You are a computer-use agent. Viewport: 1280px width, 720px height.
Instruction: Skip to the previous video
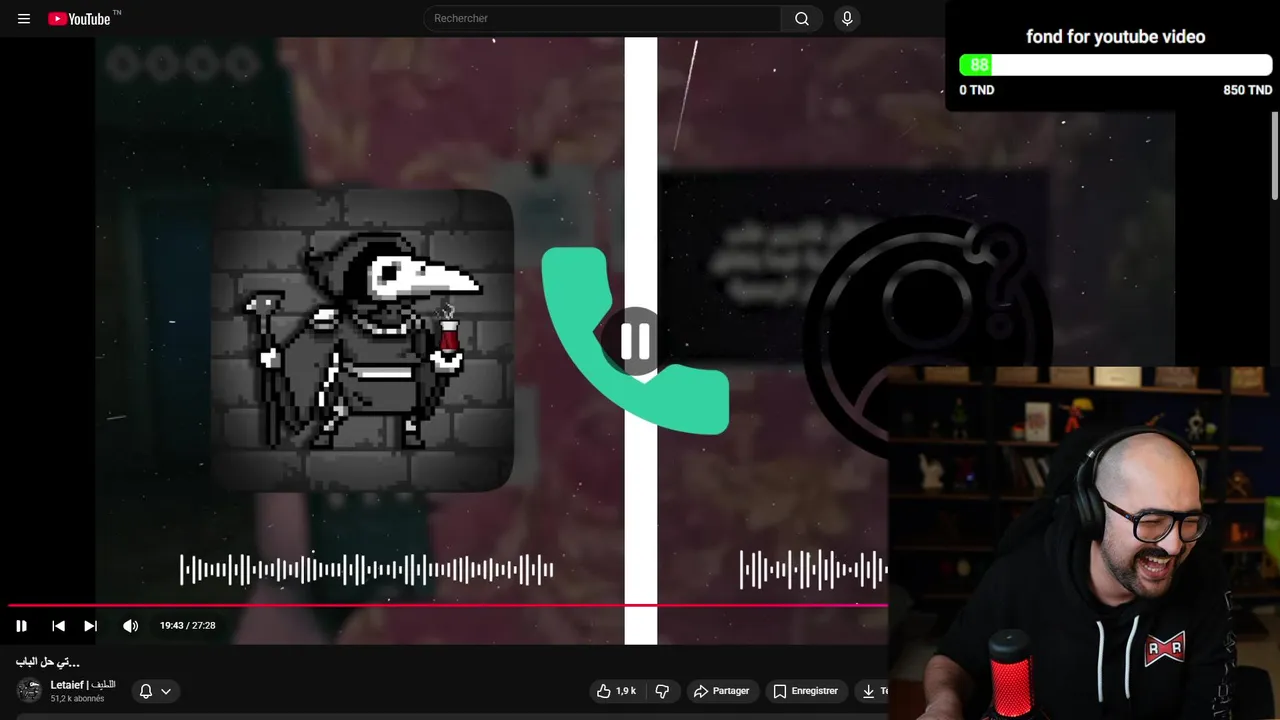[58, 625]
